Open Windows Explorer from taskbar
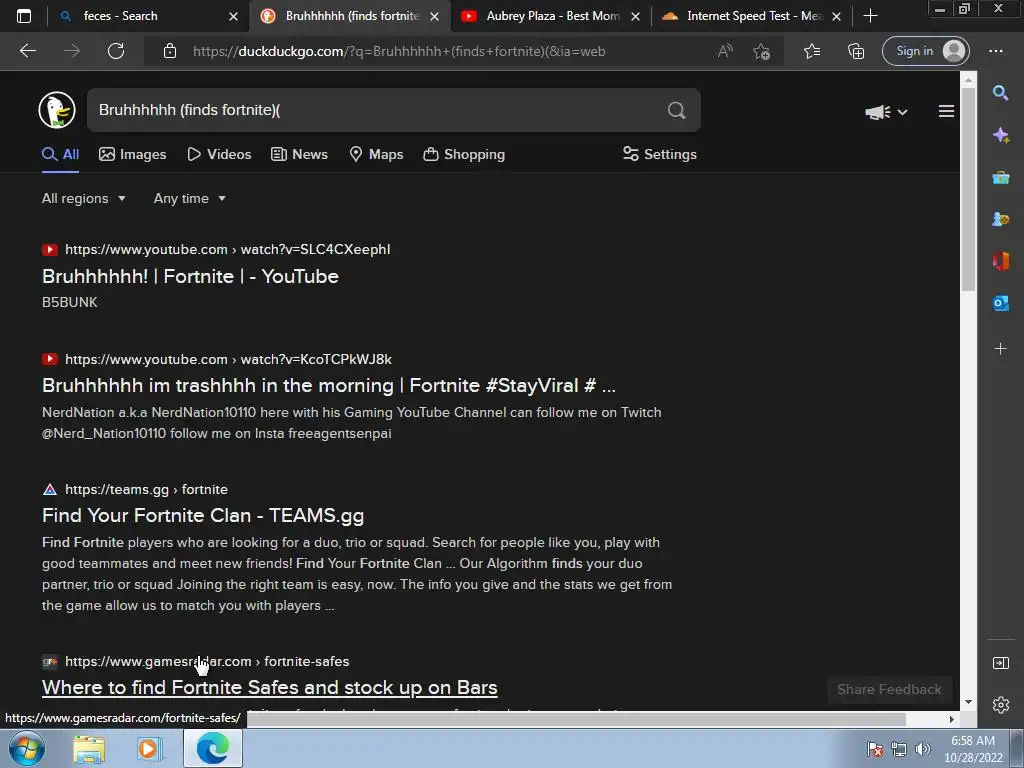 tap(89, 749)
